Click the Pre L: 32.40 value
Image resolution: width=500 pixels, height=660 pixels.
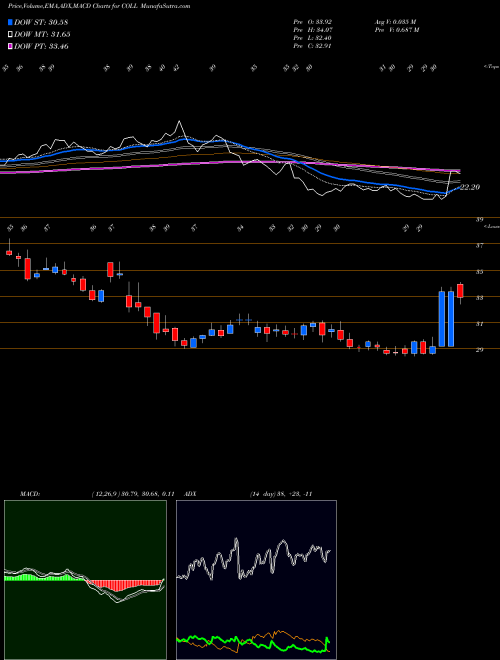(313, 38)
